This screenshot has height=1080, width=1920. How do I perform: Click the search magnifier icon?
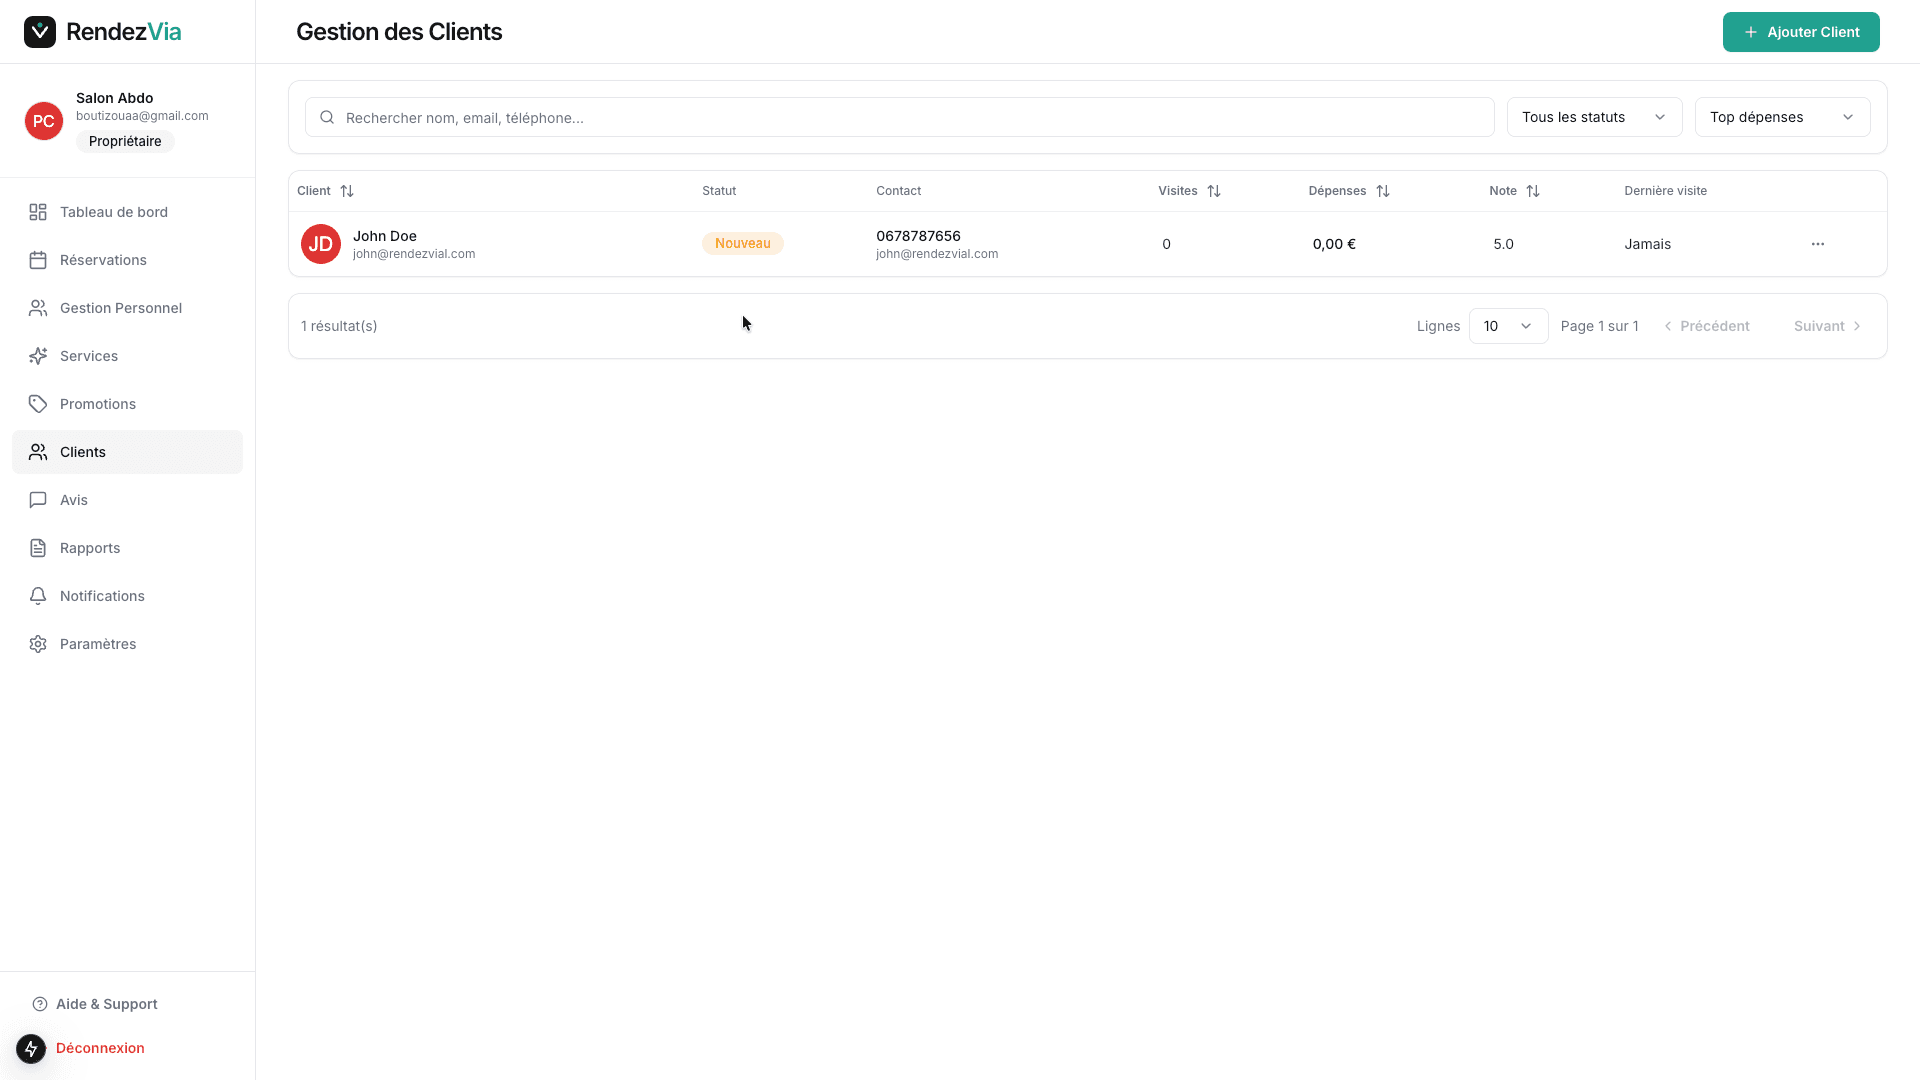327,117
